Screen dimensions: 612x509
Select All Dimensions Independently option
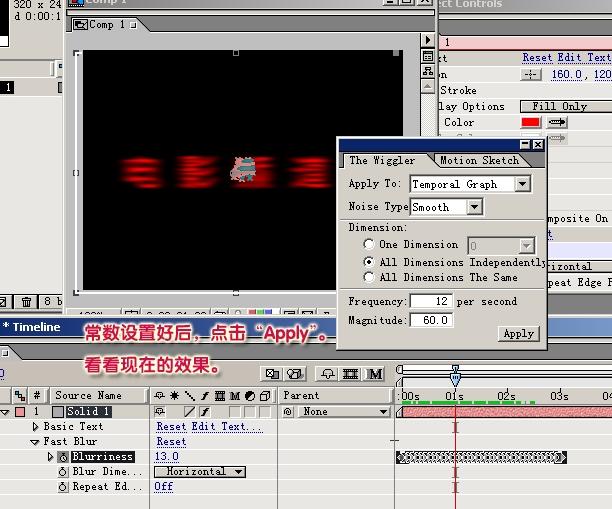click(x=368, y=262)
